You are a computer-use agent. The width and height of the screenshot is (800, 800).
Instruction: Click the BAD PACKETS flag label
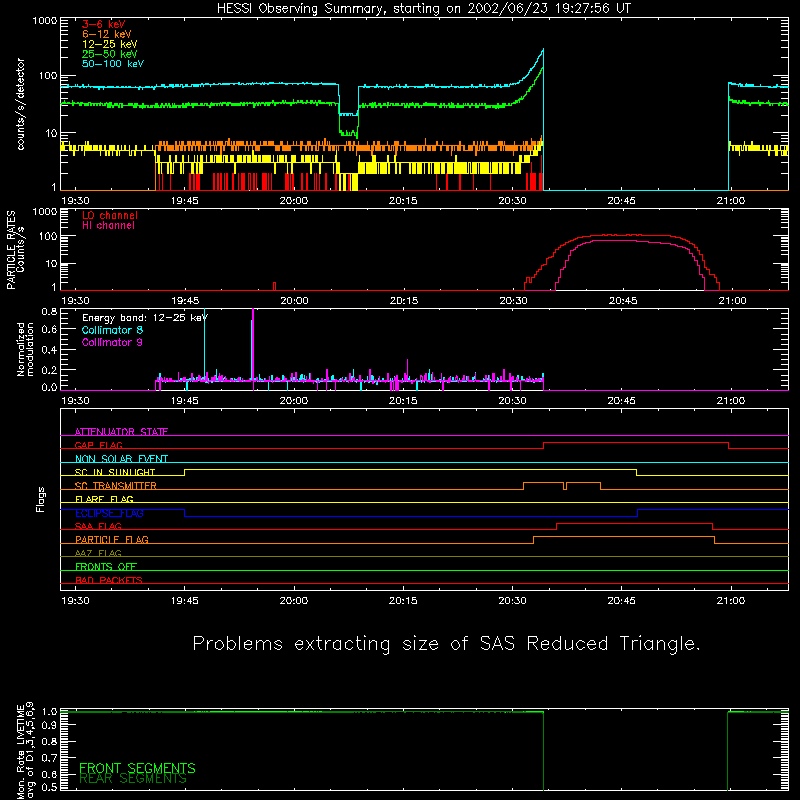tap(109, 580)
